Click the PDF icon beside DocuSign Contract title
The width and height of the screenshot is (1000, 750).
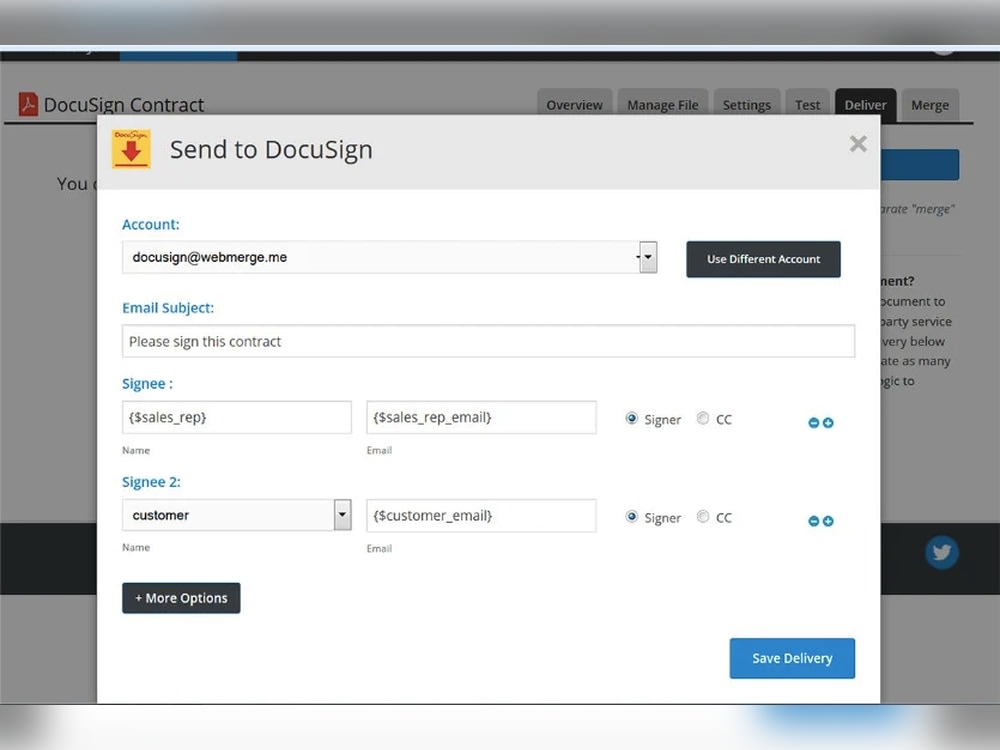tap(28, 103)
